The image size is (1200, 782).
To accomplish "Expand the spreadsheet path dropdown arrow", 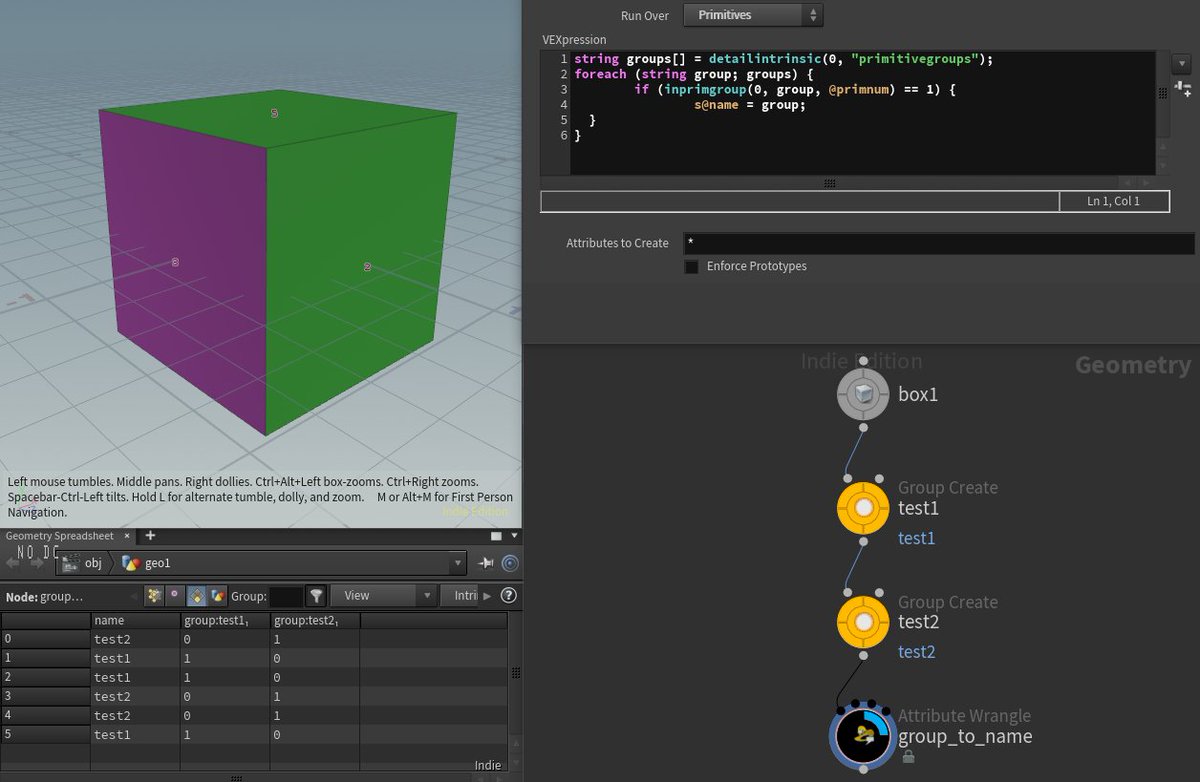I will click(457, 563).
